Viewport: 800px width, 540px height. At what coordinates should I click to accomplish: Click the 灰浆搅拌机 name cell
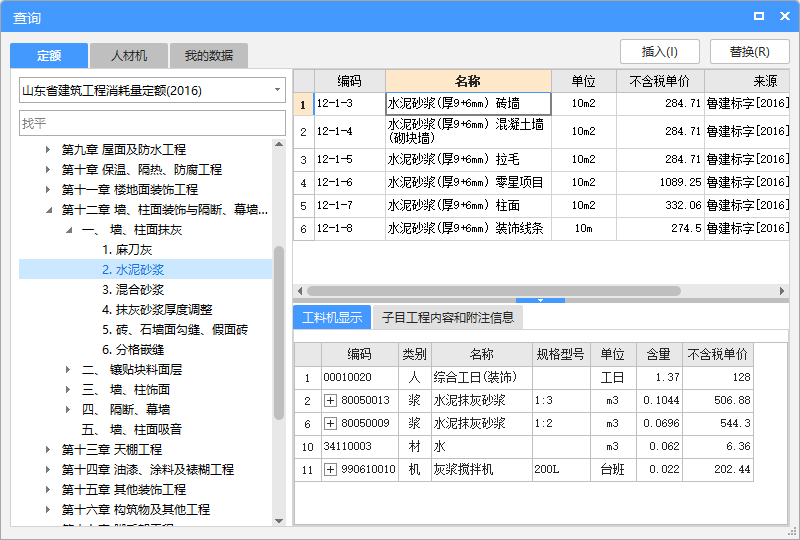tap(482, 470)
